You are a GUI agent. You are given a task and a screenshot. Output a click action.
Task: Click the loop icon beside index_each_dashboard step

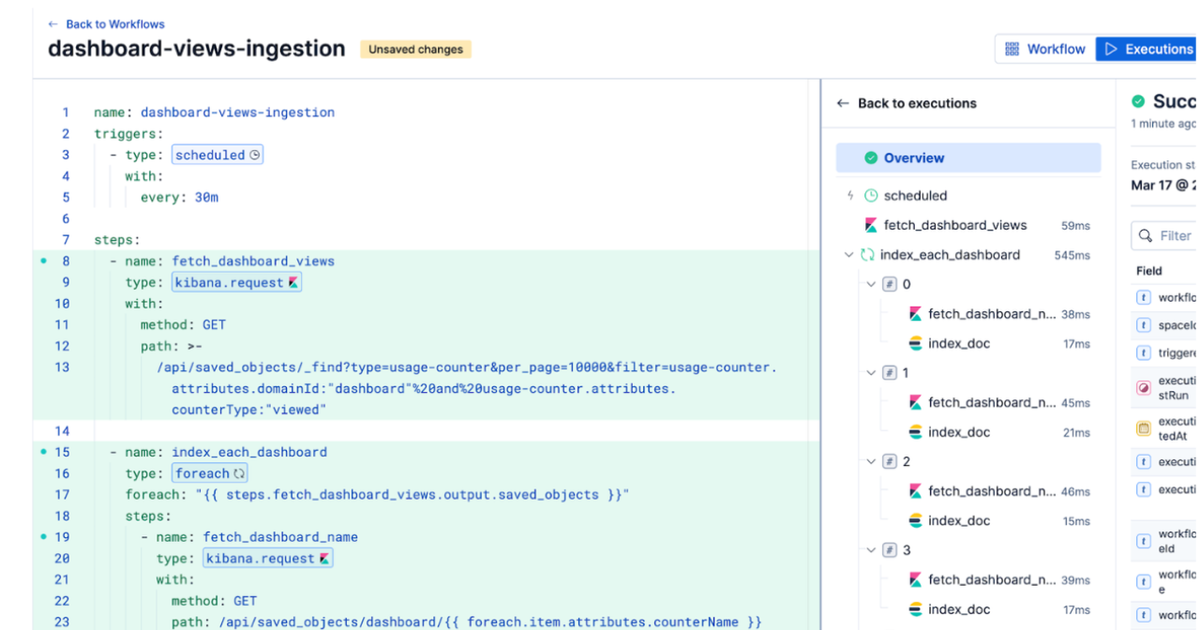[867, 255]
